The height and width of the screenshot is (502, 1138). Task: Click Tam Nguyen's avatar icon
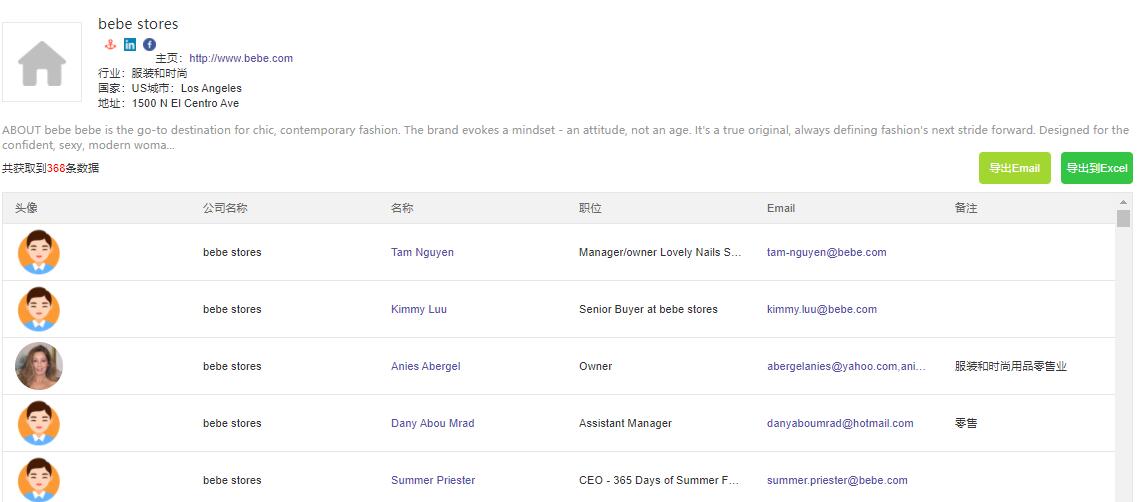tap(39, 252)
